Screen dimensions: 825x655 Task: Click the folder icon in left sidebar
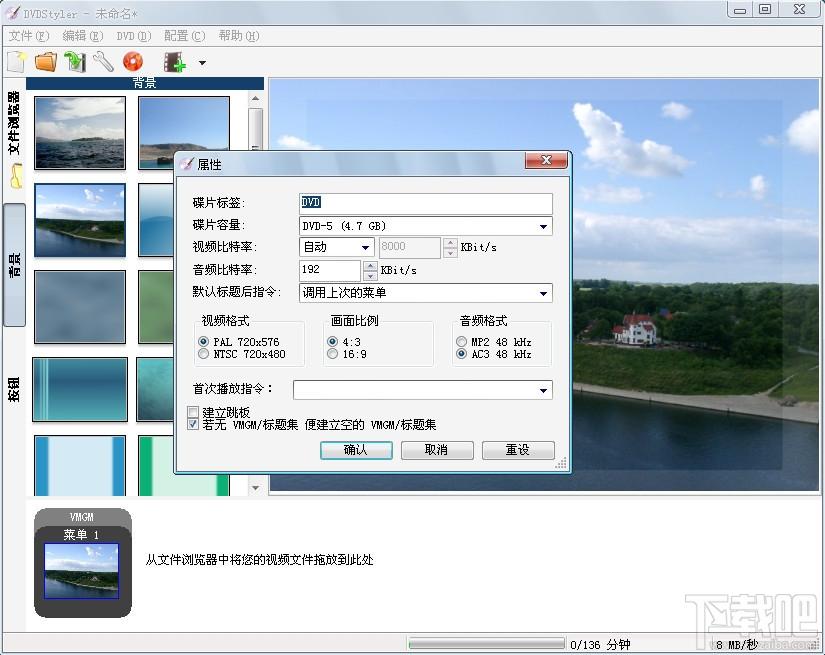click(x=16, y=176)
